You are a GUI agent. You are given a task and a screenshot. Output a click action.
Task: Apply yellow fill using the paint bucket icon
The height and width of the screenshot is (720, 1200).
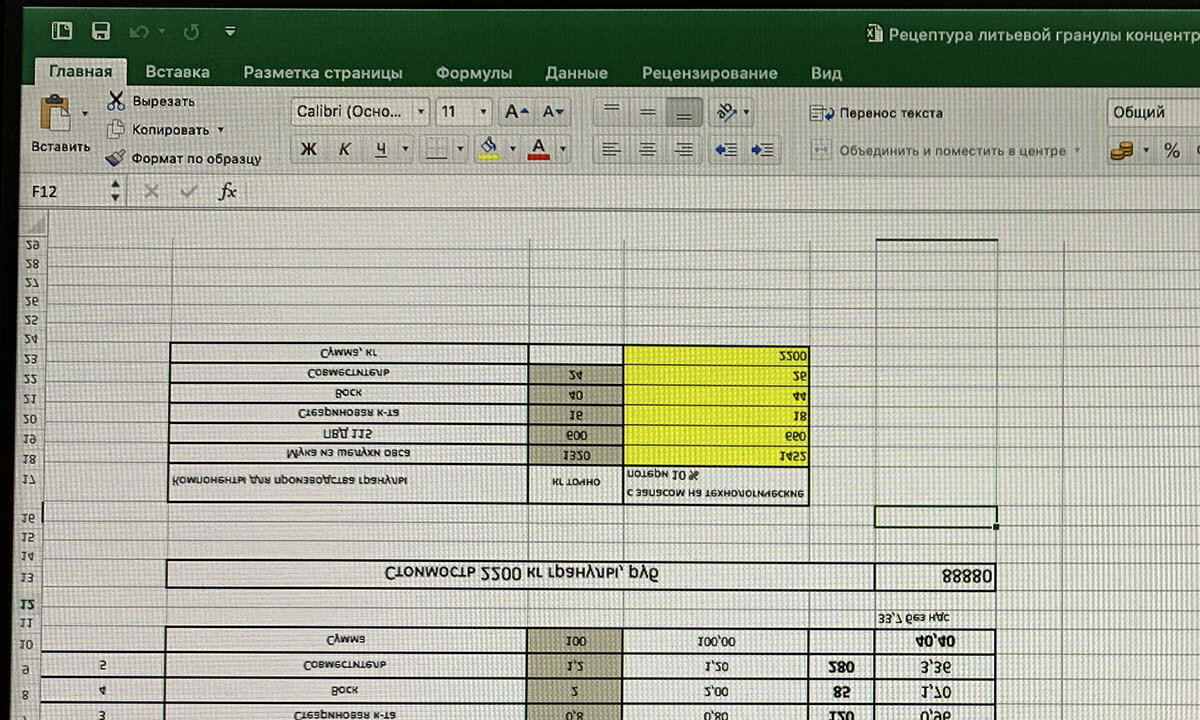click(x=490, y=146)
